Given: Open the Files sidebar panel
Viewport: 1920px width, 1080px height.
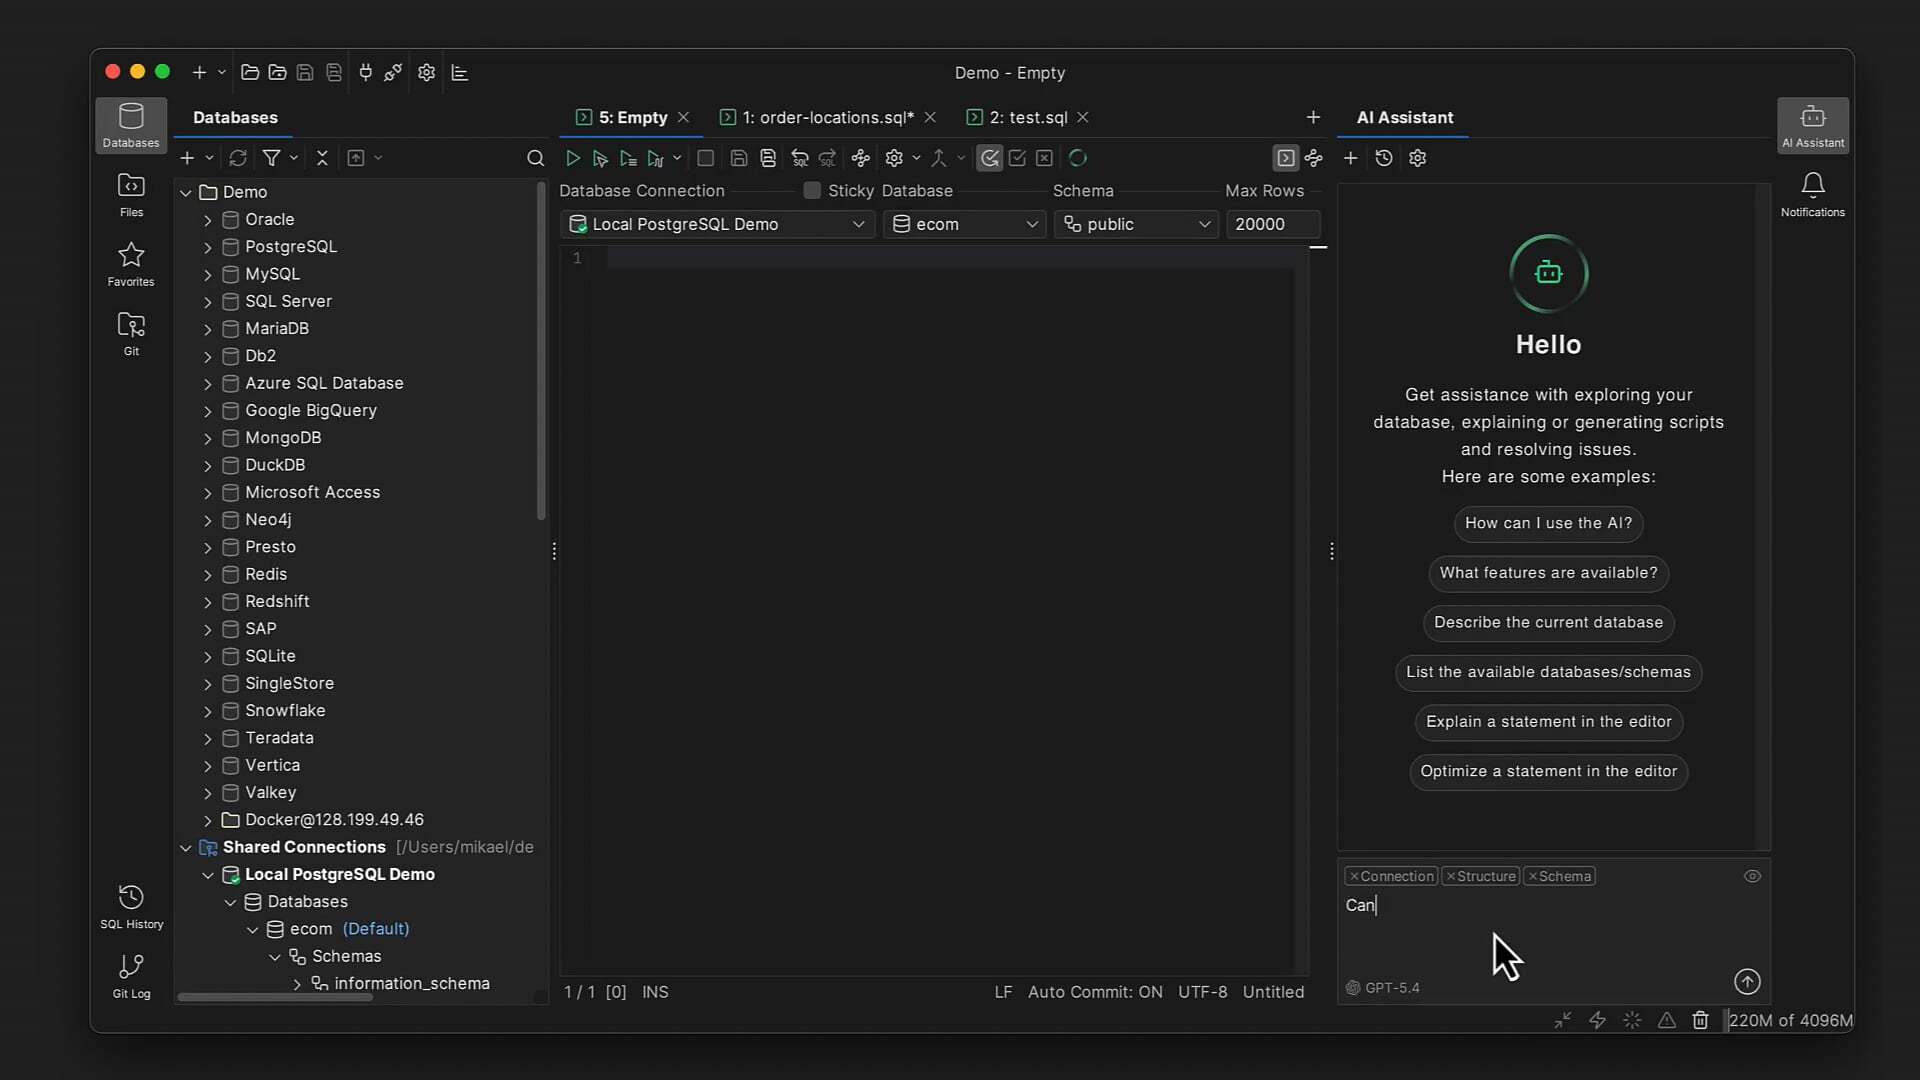Looking at the screenshot, I should point(131,195).
